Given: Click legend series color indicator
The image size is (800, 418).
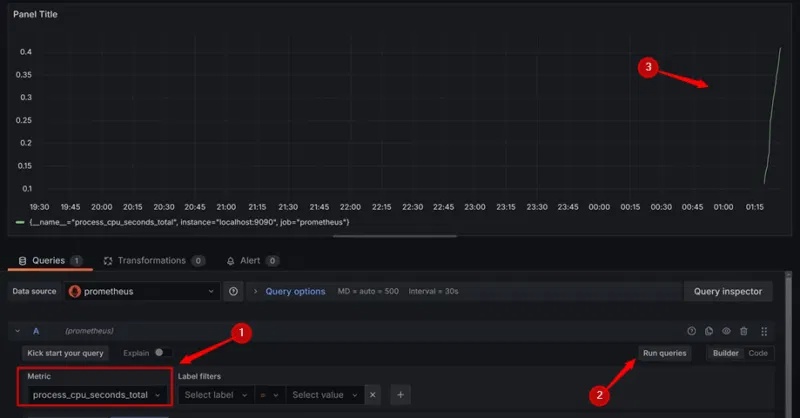Looking at the screenshot, I should tap(20, 223).
